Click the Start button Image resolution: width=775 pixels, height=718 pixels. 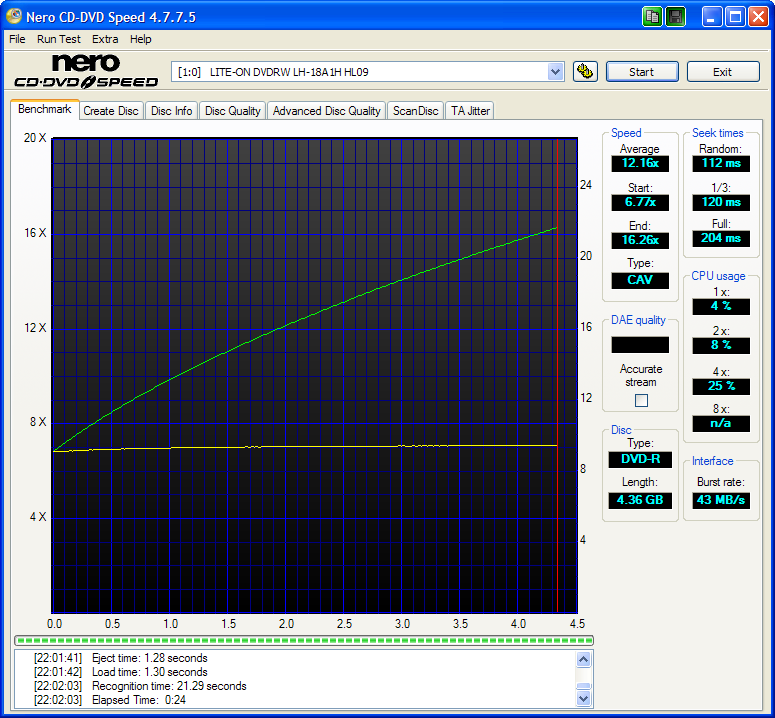(642, 72)
